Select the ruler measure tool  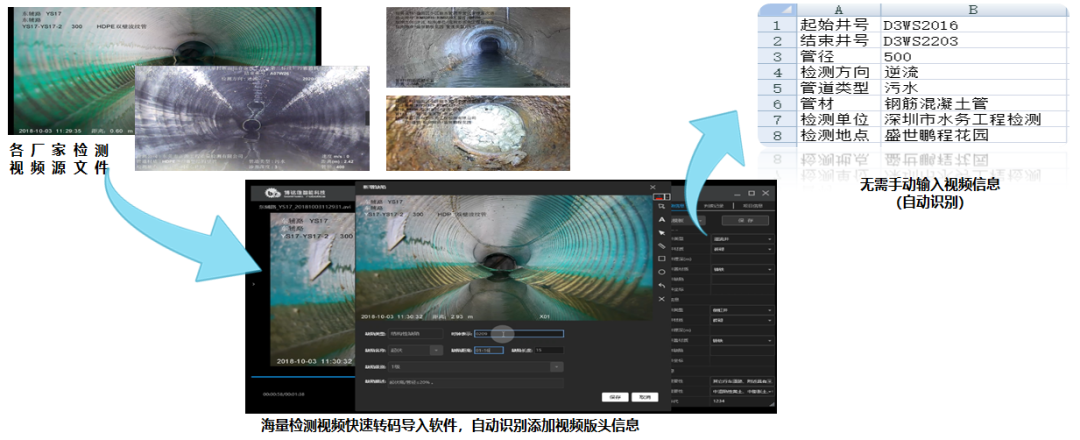(x=662, y=246)
